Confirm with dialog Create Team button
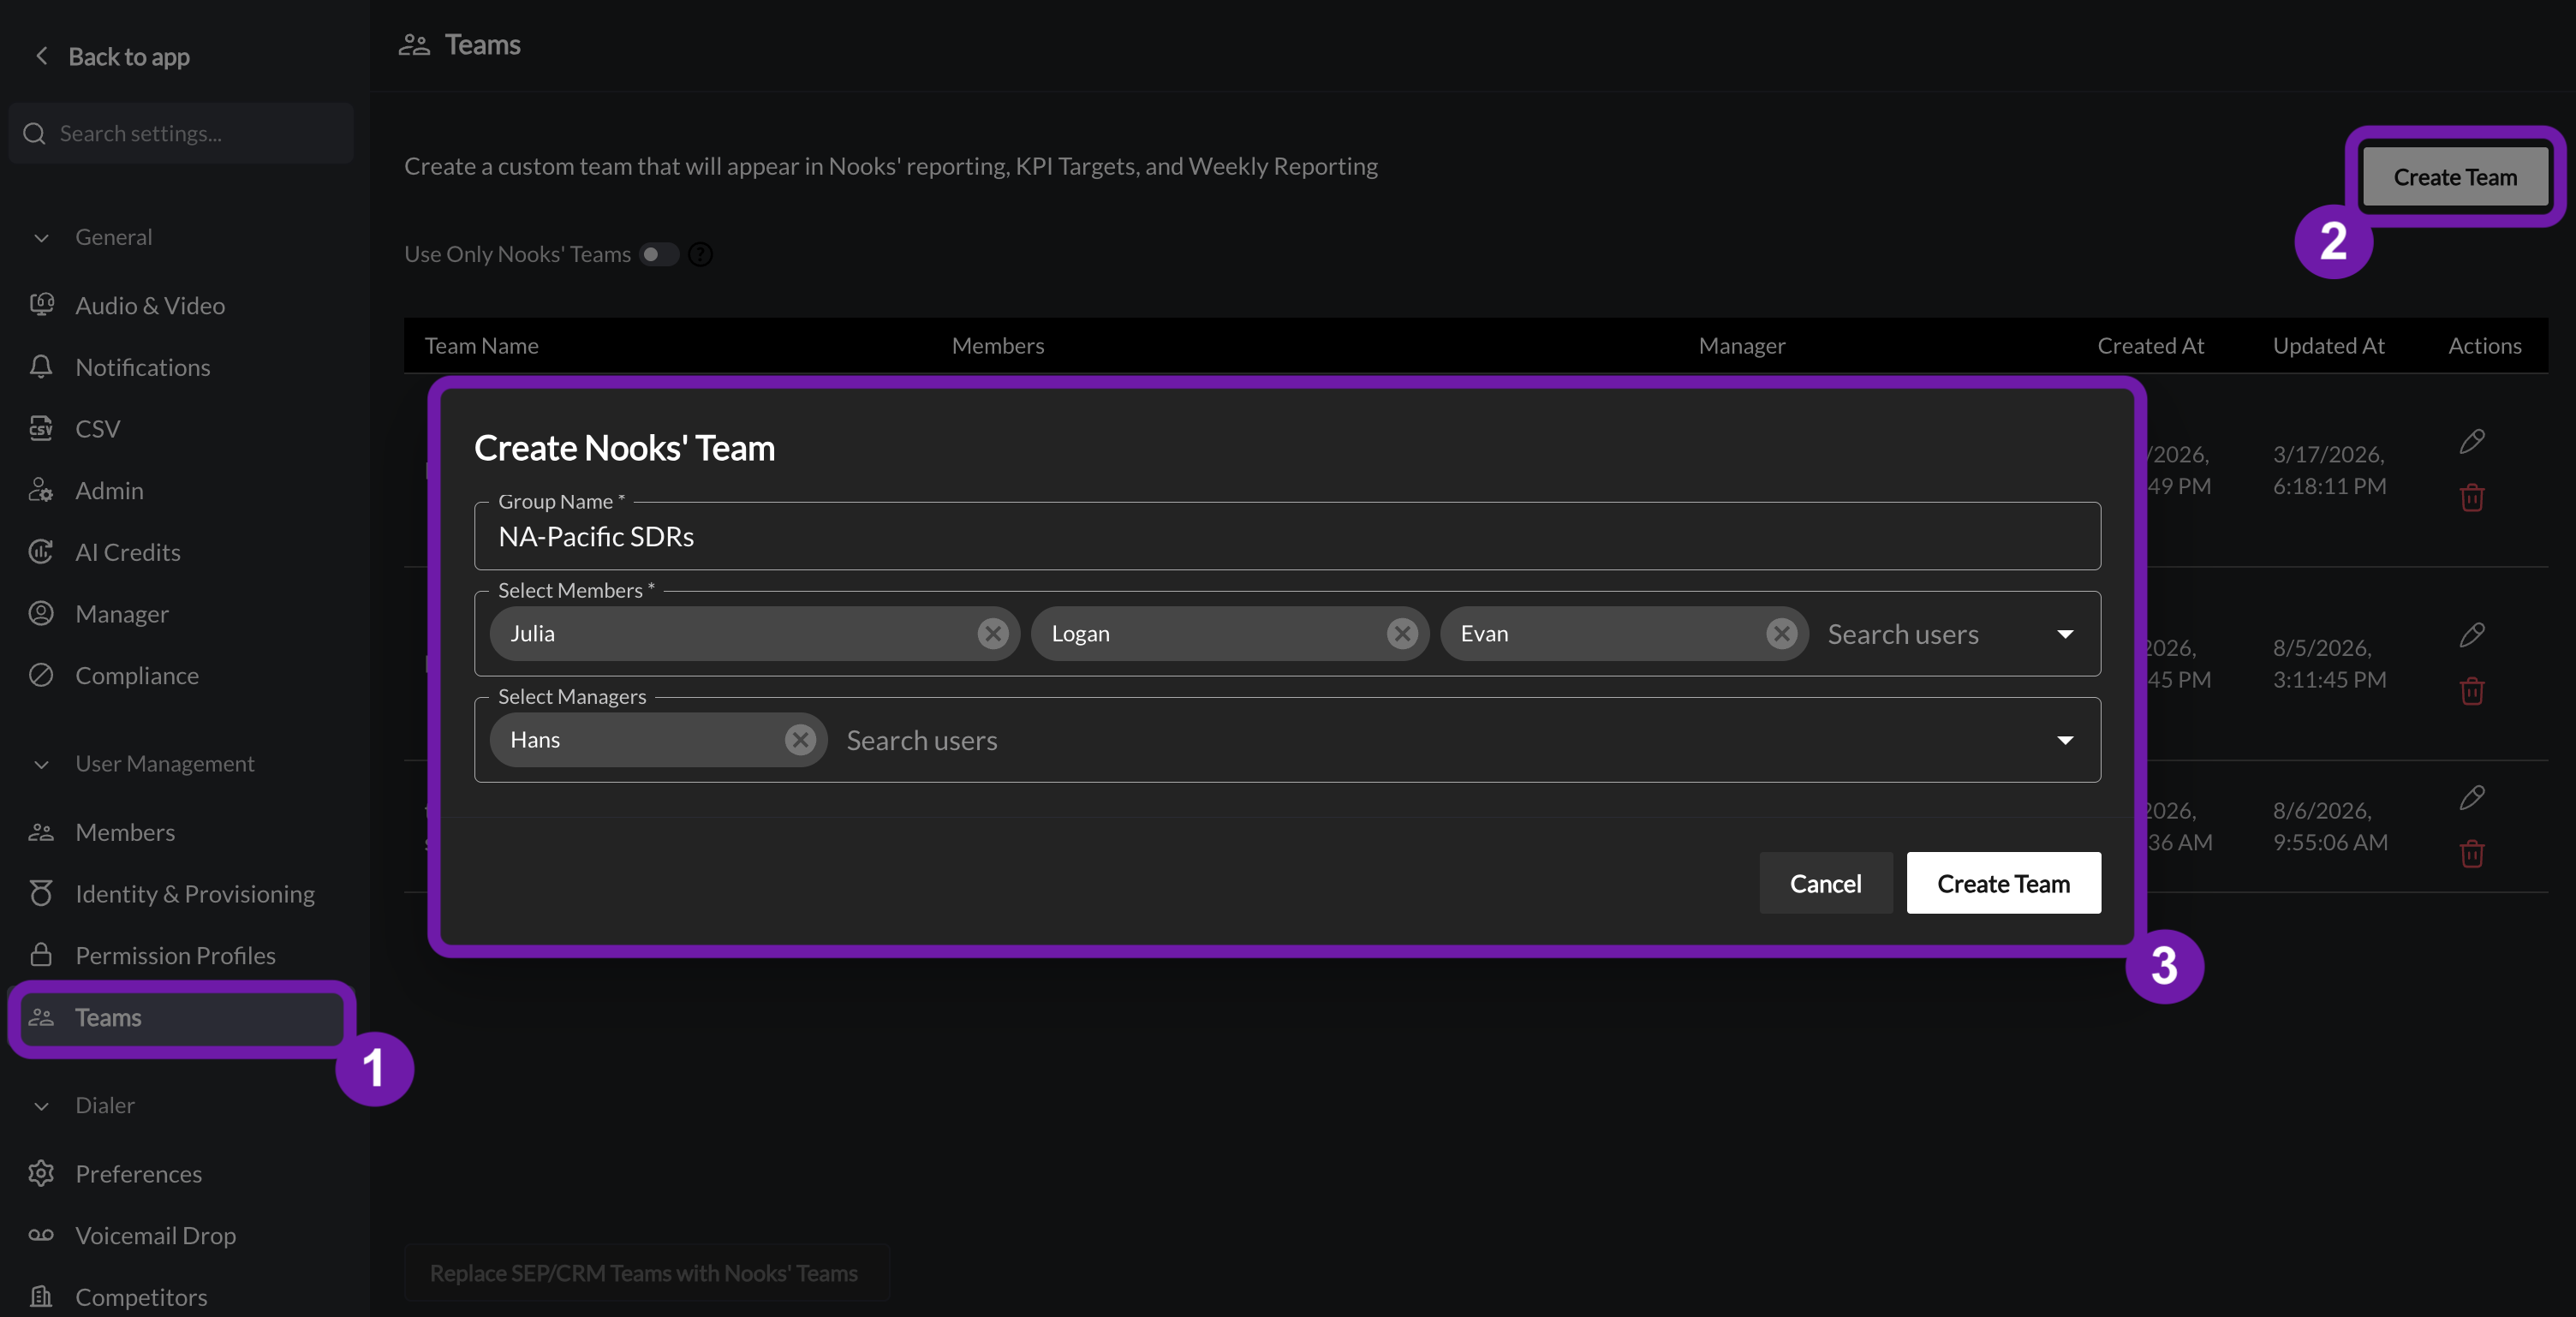Image resolution: width=2576 pixels, height=1317 pixels. coord(2003,883)
